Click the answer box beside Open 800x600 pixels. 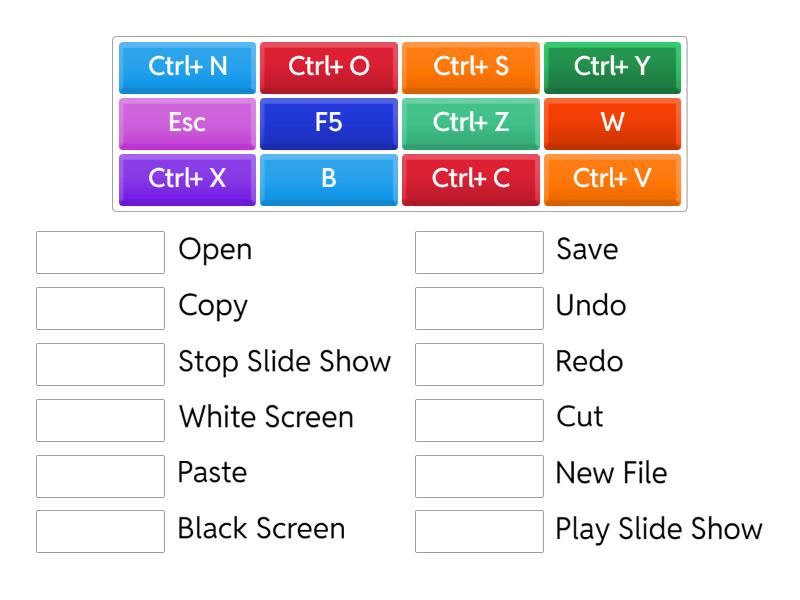99,251
